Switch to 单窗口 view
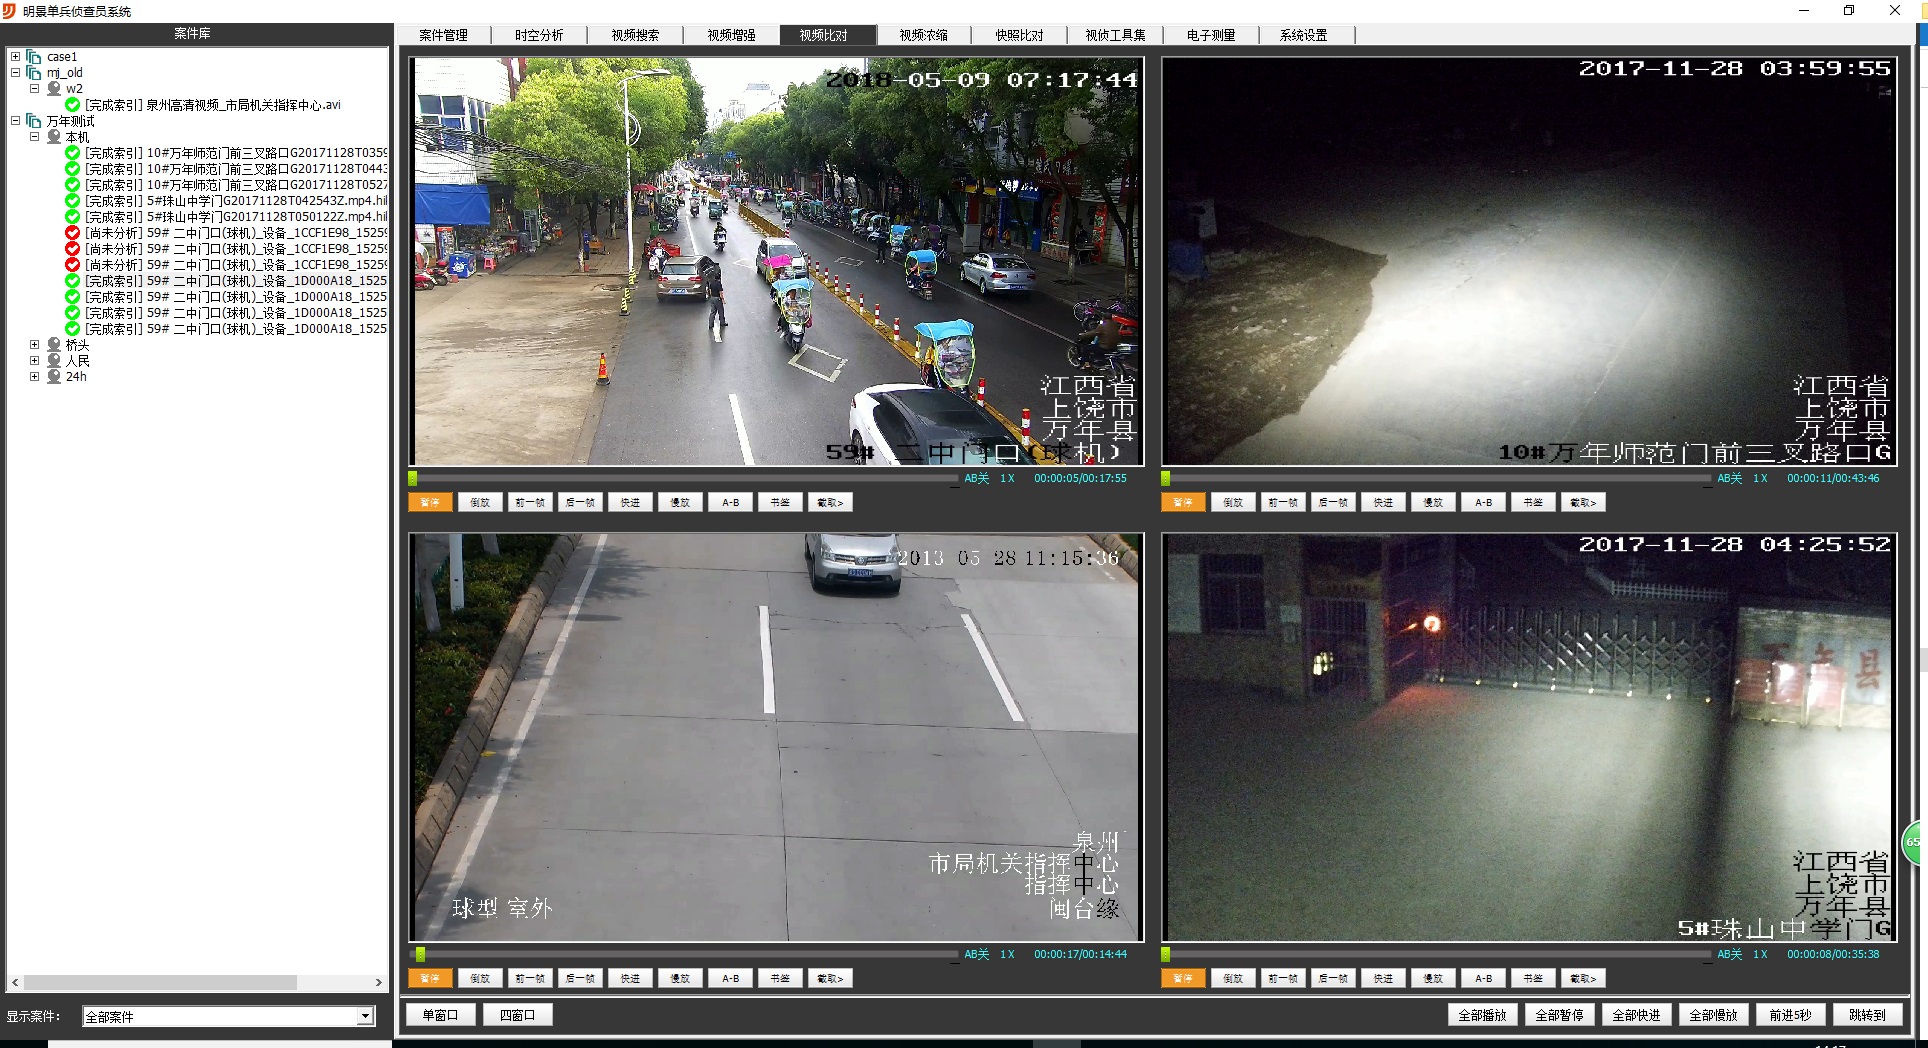The height and width of the screenshot is (1048, 1928). coord(440,1015)
